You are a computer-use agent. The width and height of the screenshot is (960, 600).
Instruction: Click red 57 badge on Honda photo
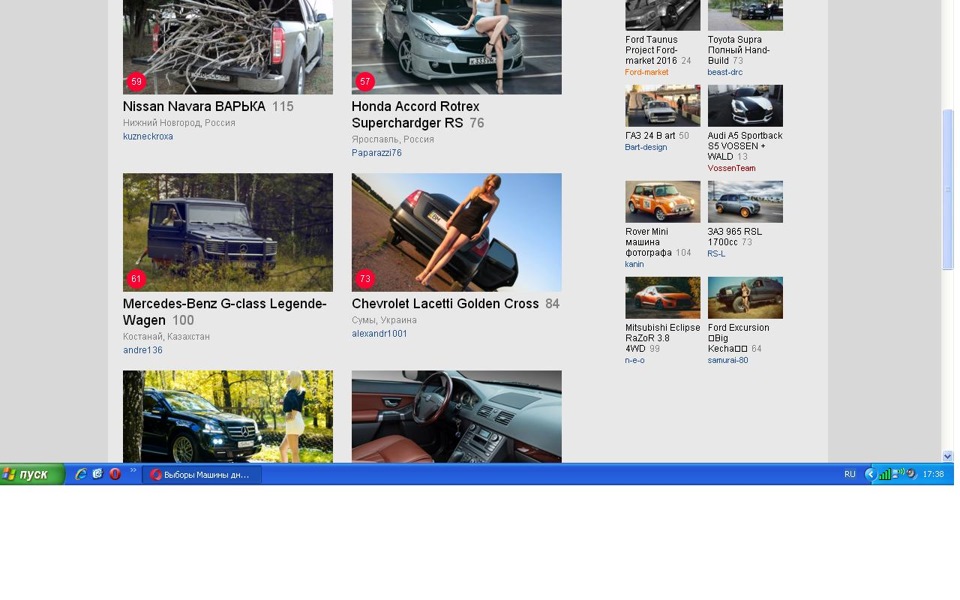click(x=365, y=81)
